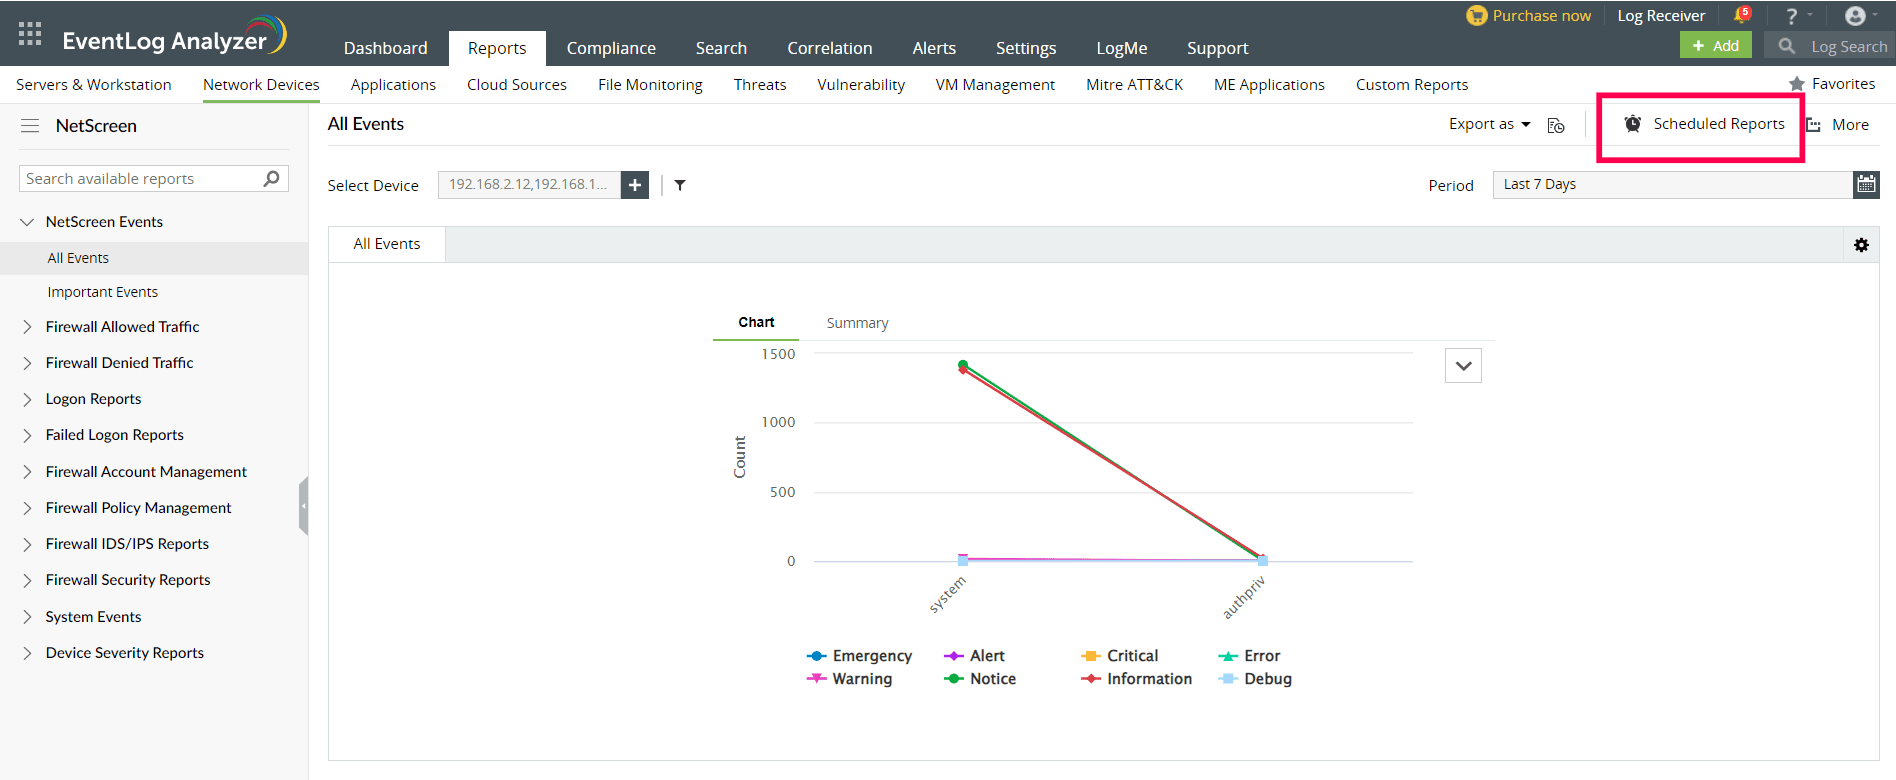Open the File Monitoring submenu
This screenshot has width=1896, height=780.
pyautogui.click(x=650, y=85)
